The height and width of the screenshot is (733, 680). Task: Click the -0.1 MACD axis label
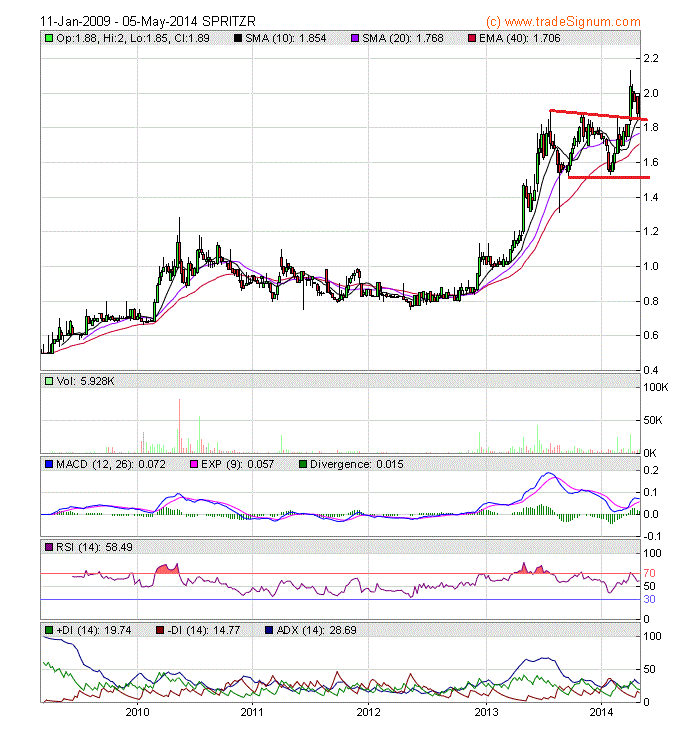pyautogui.click(x=652, y=536)
